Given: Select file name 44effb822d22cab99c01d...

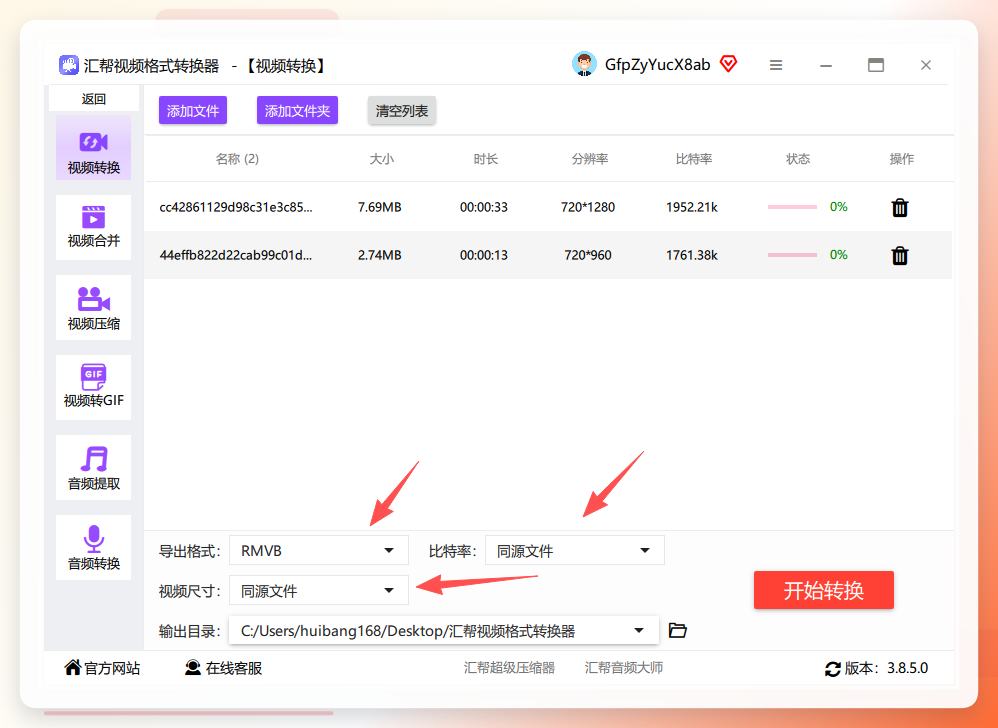Looking at the screenshot, I should click(x=236, y=255).
